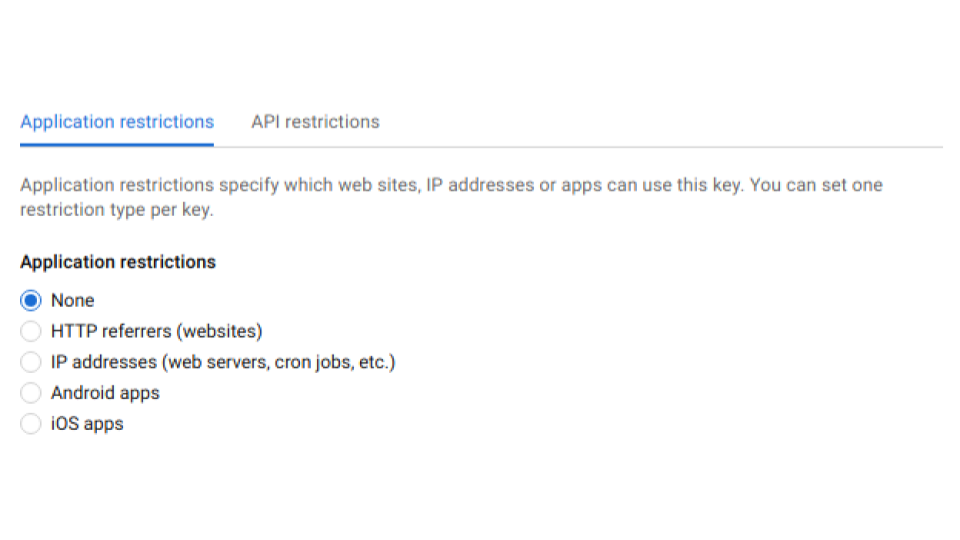Click the "Android apps" label text
Image resolution: width=960 pixels, height=540 pixels.
105,393
